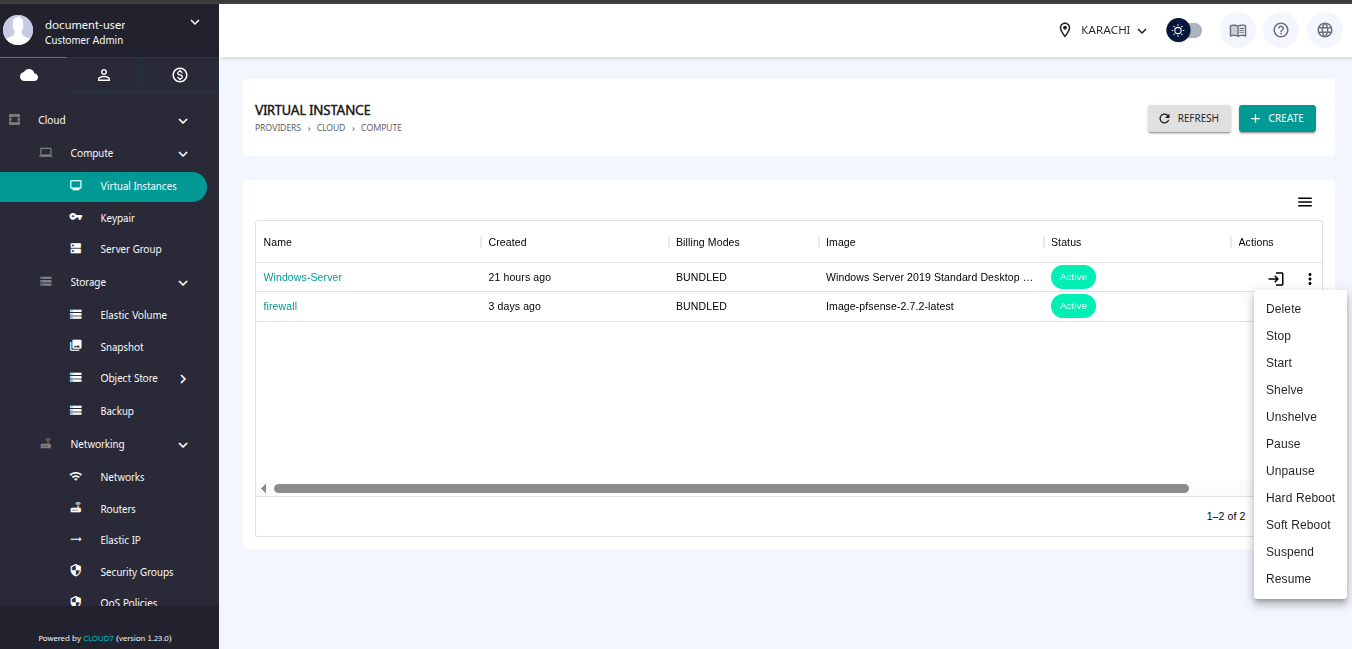Open three-dot actions menu for Windows-Server
The image size is (1352, 649).
click(1310, 278)
